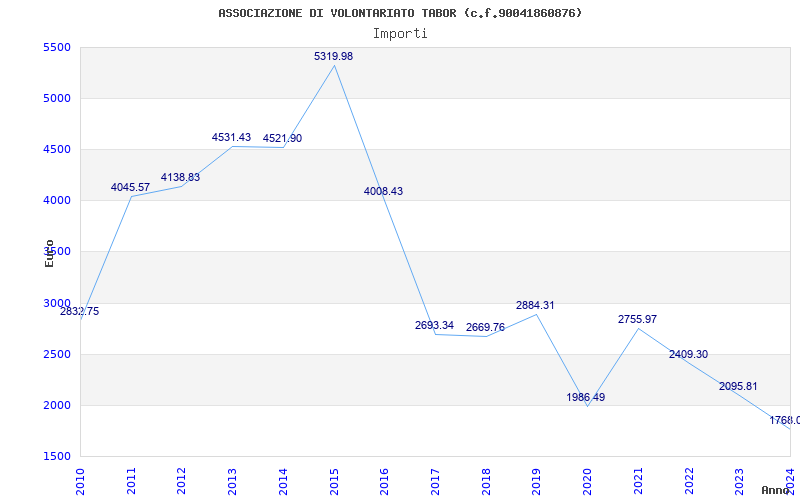The height and width of the screenshot is (500, 800).
Task: Select the data label 2693.34
Action: 434,326
